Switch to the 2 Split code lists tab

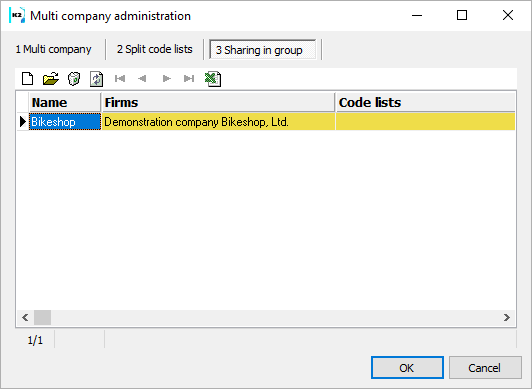[x=154, y=50]
